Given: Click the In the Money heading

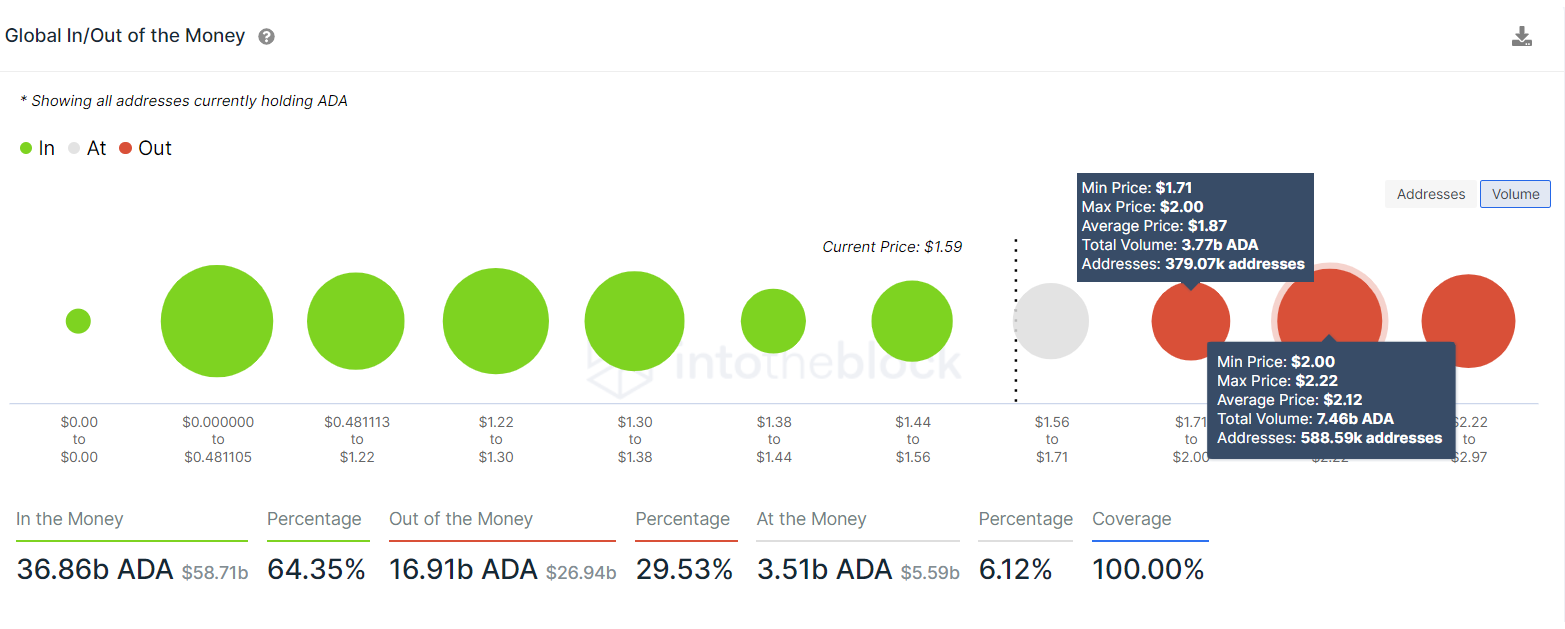Looking at the screenshot, I should point(70,519).
